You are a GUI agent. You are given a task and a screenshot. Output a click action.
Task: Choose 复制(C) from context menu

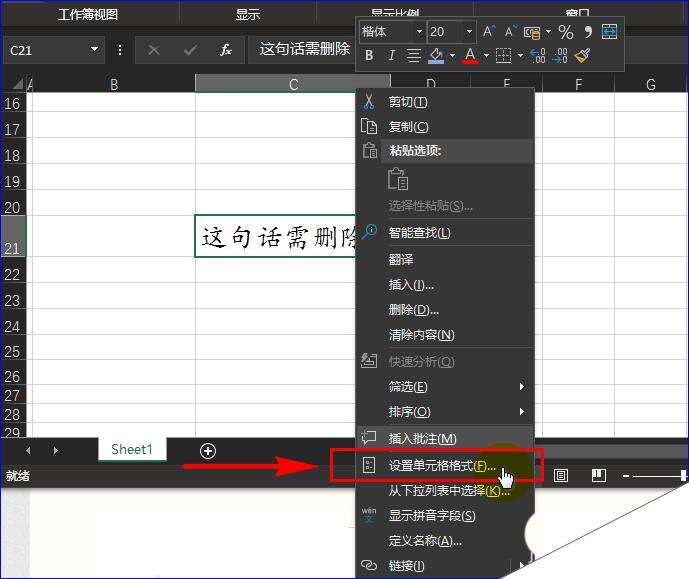click(444, 127)
